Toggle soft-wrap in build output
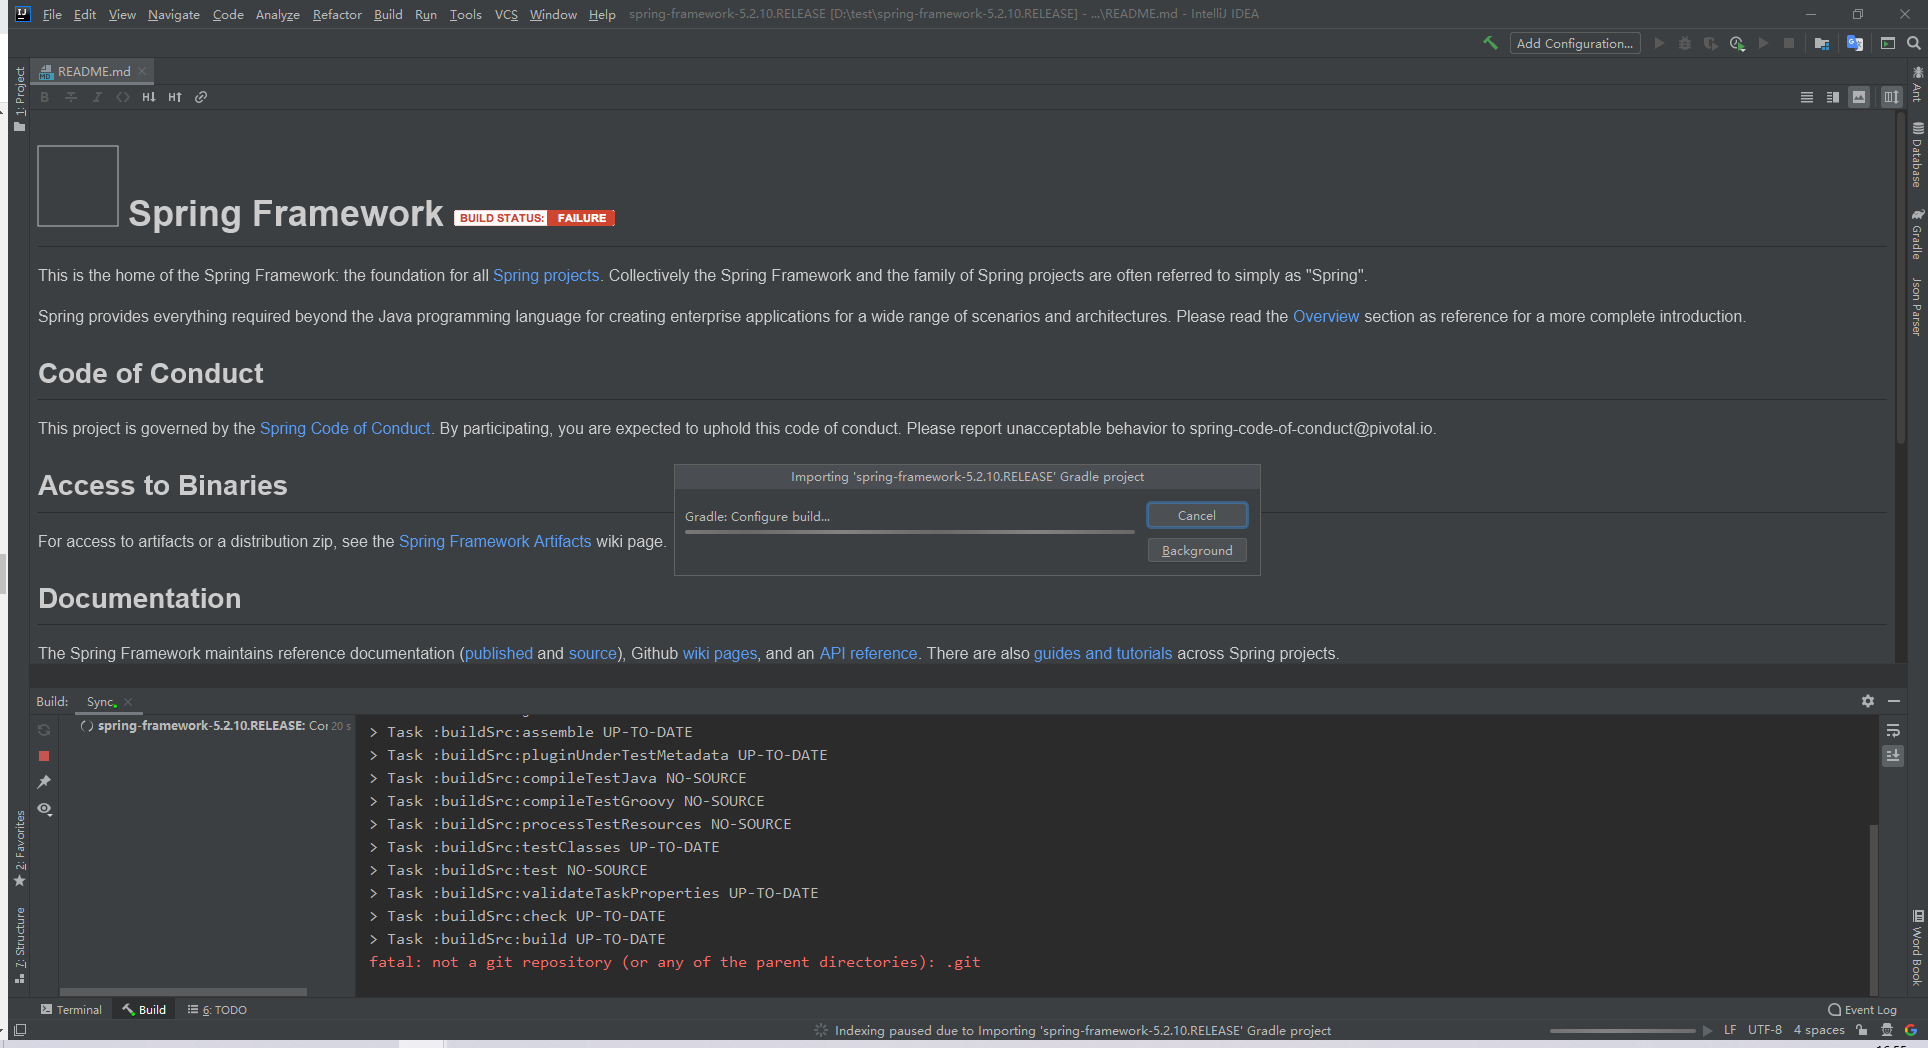 point(1893,731)
